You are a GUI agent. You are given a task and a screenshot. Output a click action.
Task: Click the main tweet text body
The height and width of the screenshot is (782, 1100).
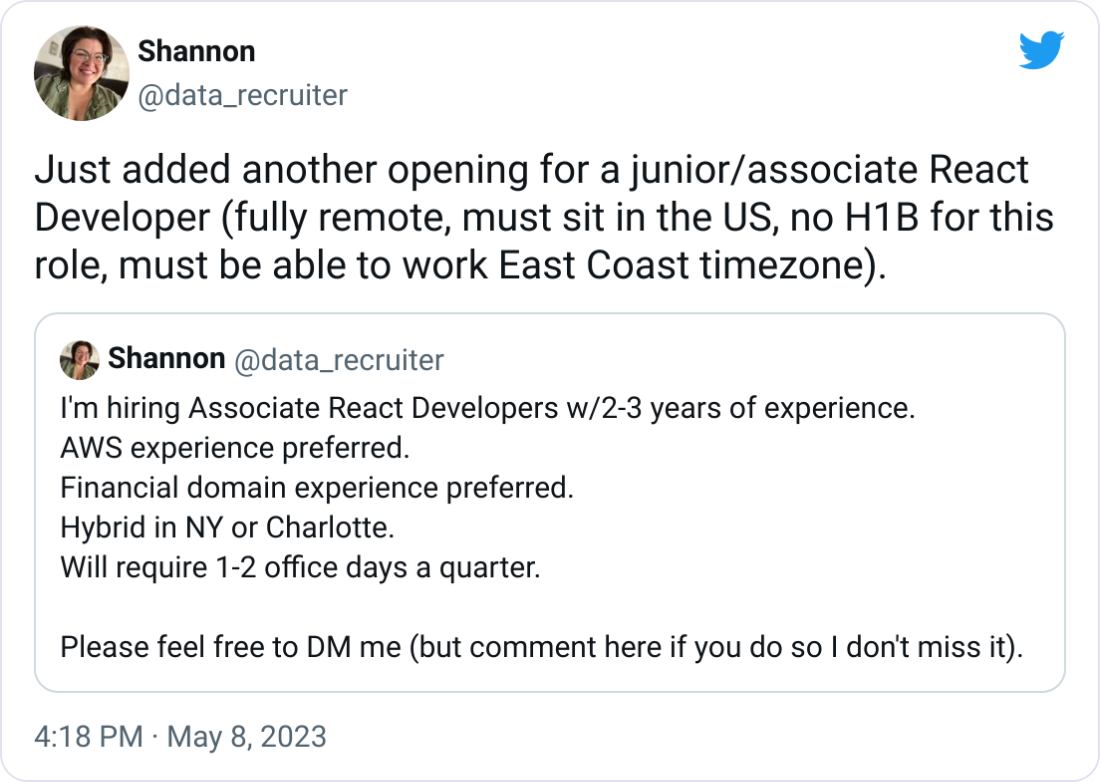pyautogui.click(x=545, y=217)
